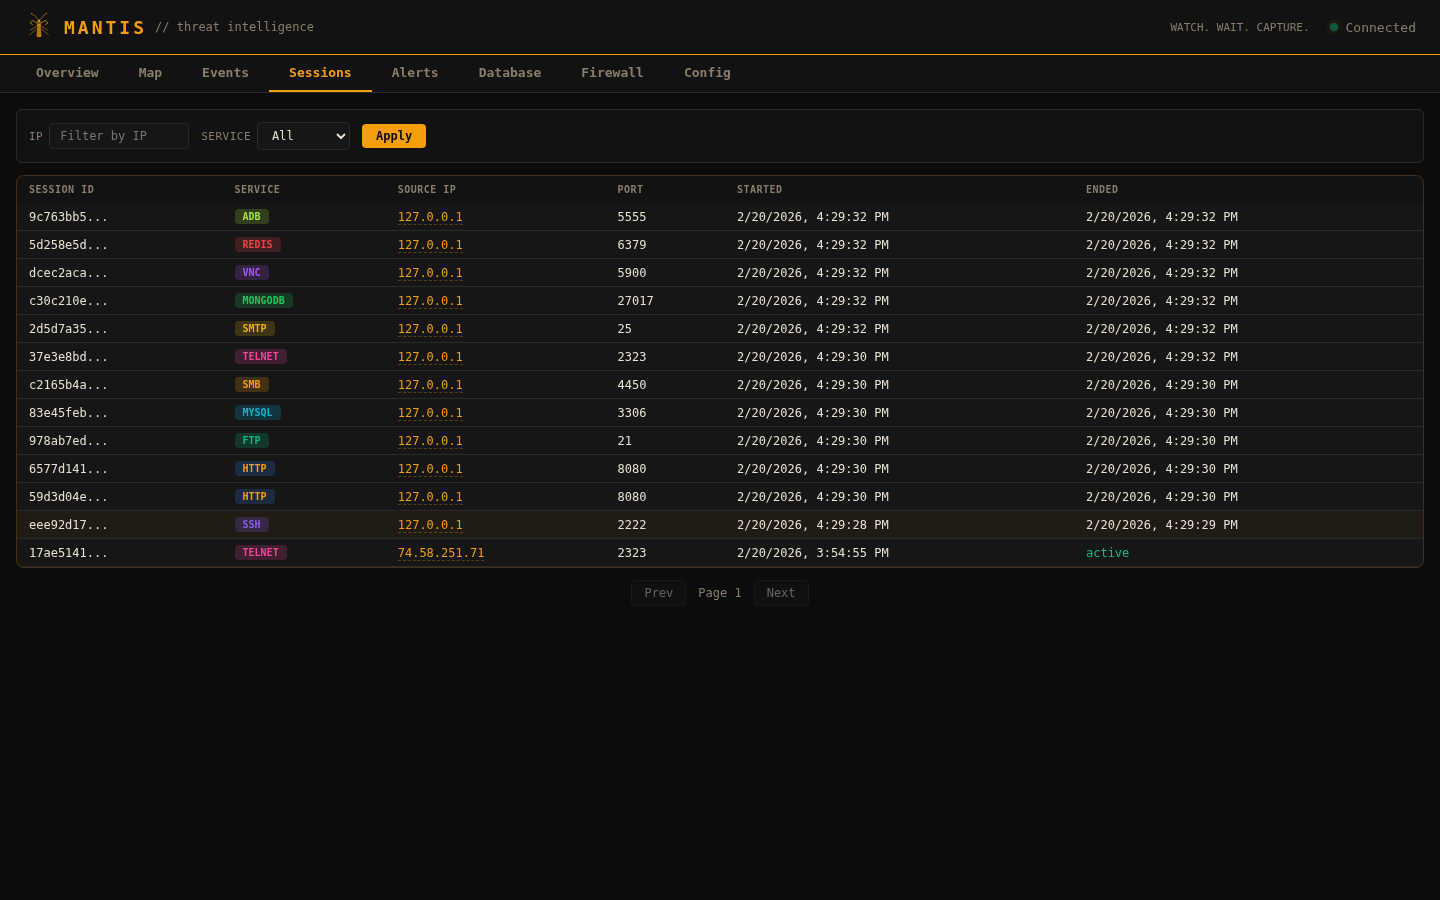Click the 127.0.0.1 link in VNC row

point(430,273)
